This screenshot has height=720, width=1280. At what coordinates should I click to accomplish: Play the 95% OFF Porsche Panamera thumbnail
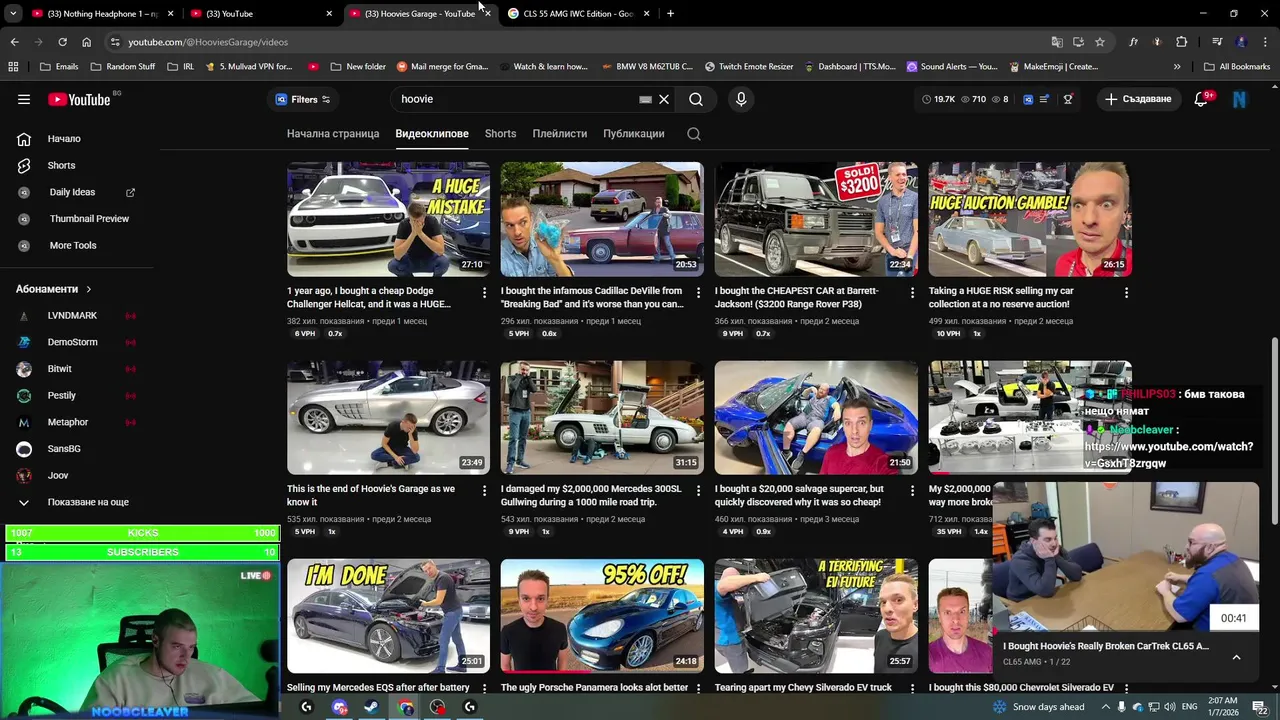point(602,616)
